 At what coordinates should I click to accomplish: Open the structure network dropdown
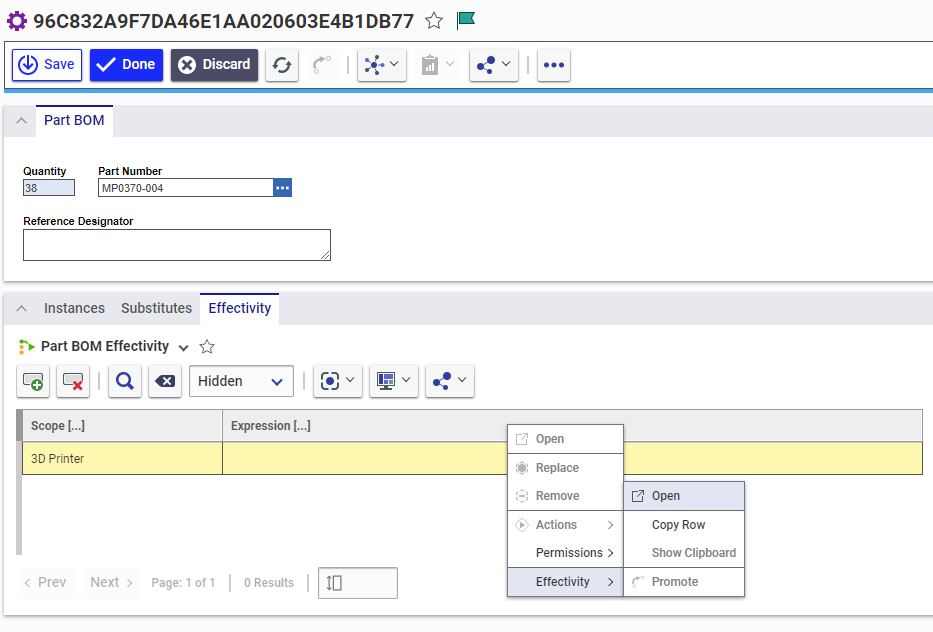coord(382,65)
